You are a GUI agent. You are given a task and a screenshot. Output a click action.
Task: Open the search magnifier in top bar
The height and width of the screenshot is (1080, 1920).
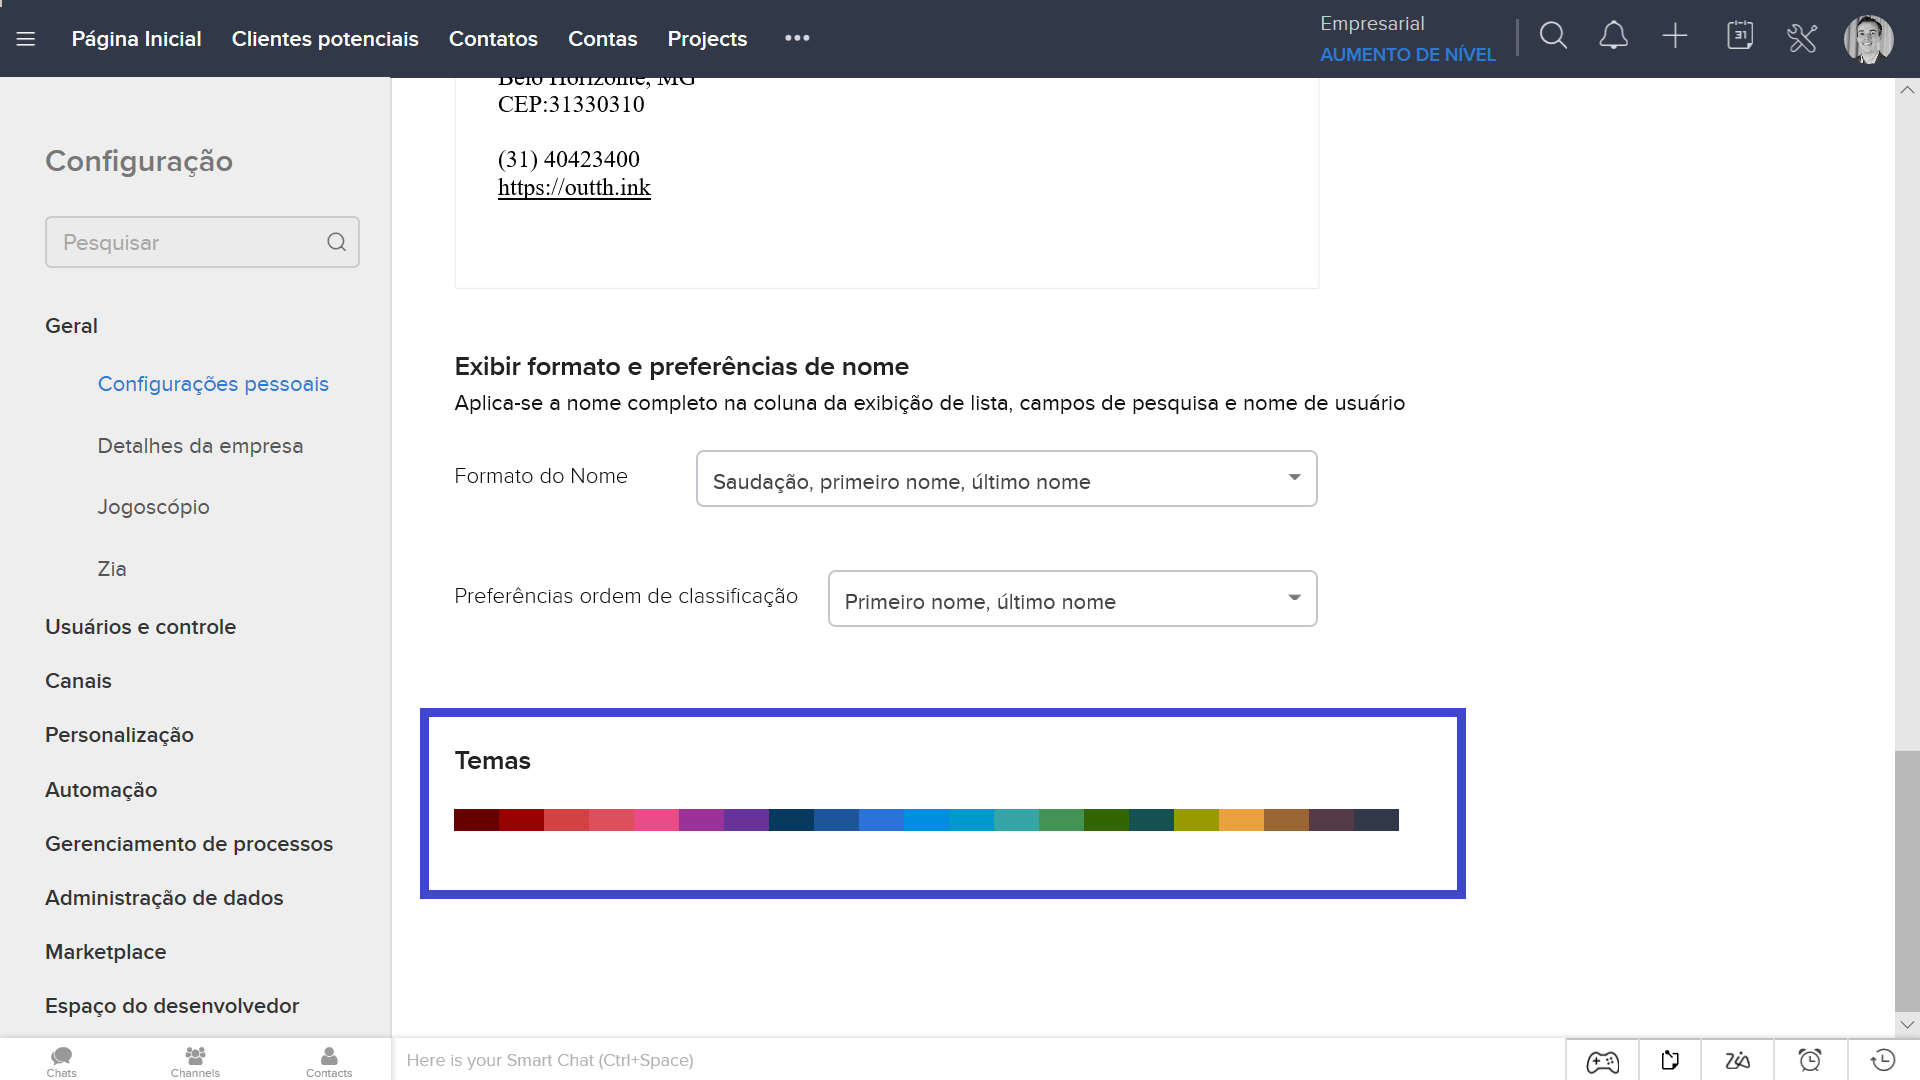(x=1553, y=37)
